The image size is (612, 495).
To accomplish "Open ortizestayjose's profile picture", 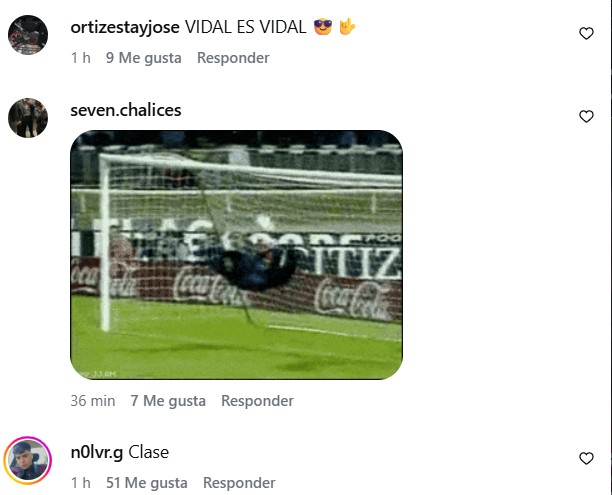I will click(28, 35).
